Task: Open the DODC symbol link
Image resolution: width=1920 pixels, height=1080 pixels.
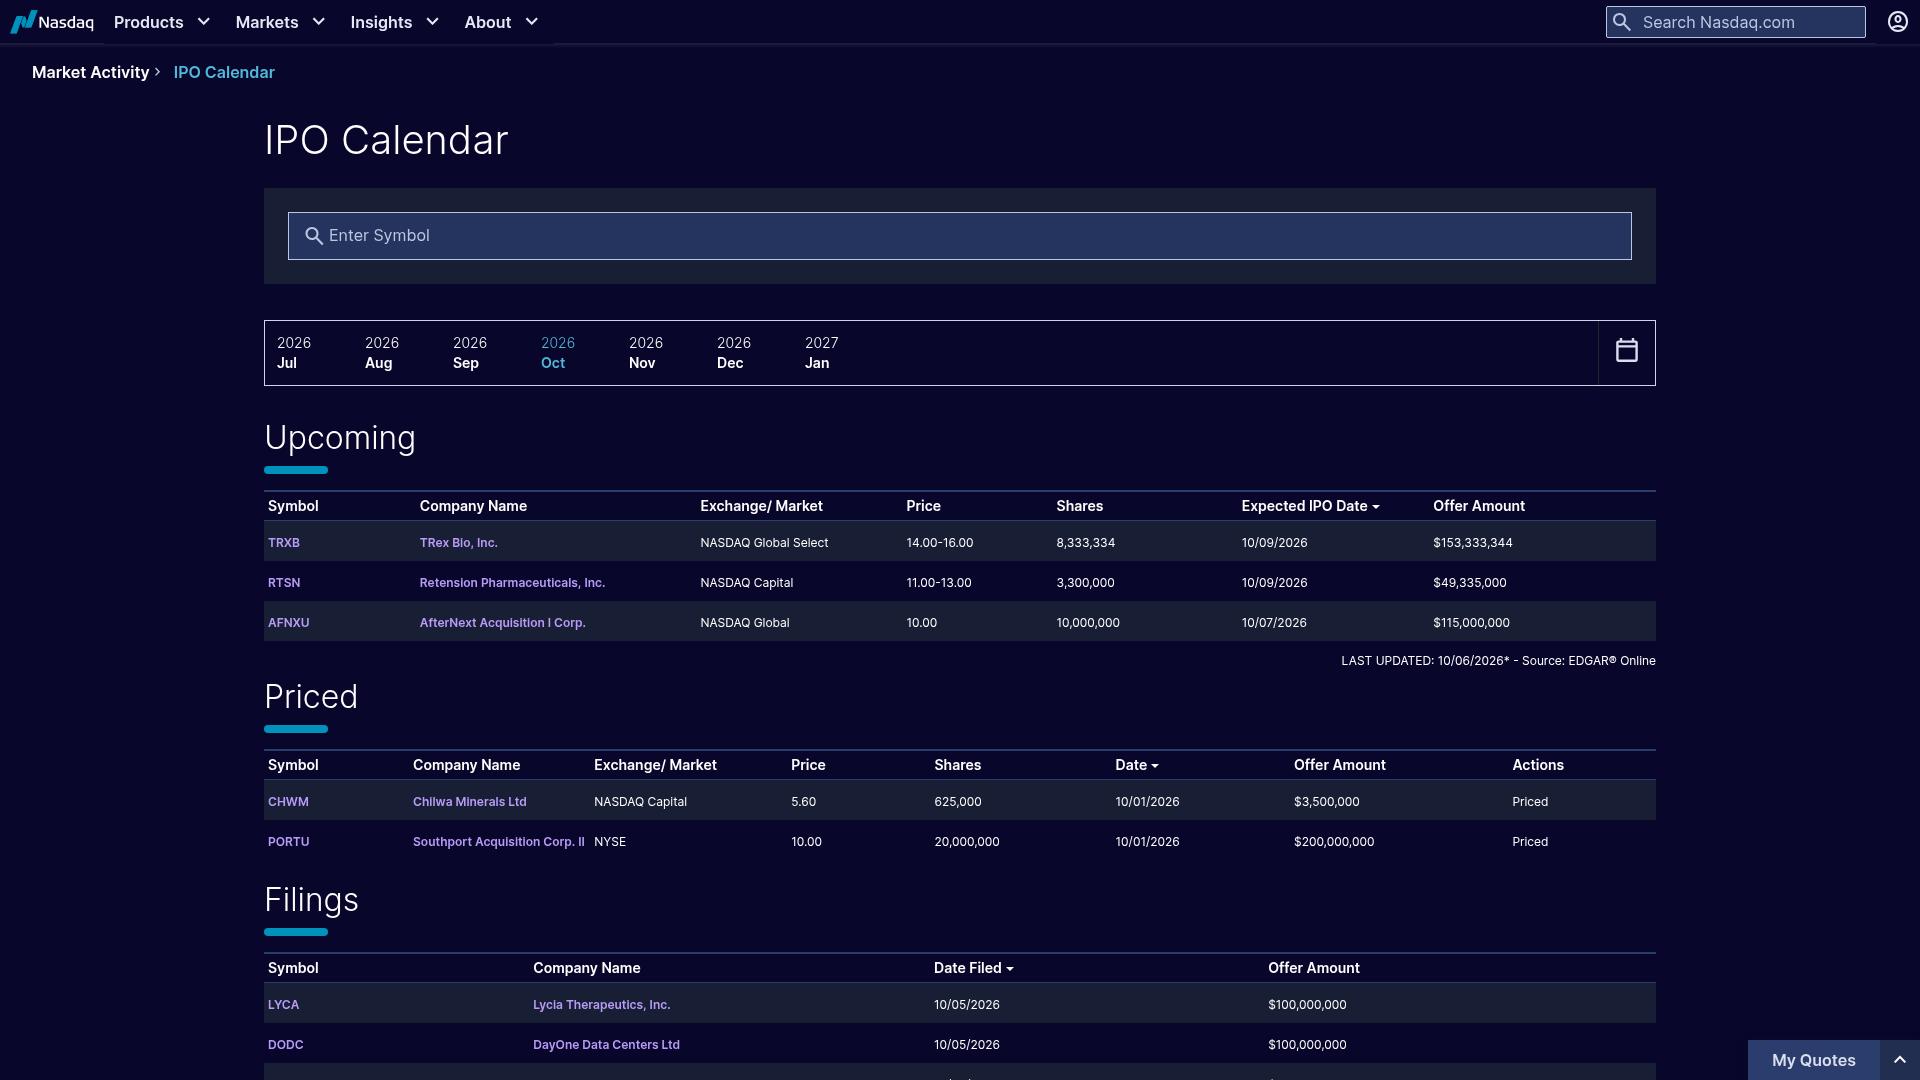Action: pyautogui.click(x=285, y=1045)
